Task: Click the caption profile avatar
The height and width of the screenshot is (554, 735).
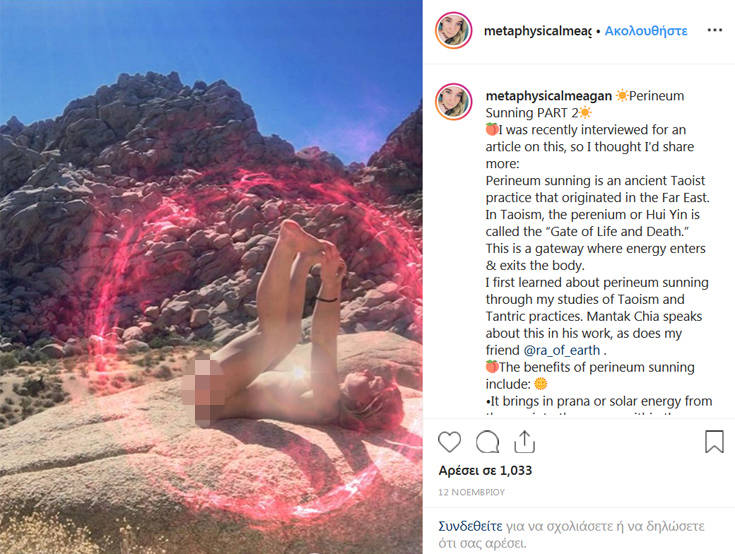Action: [453, 102]
